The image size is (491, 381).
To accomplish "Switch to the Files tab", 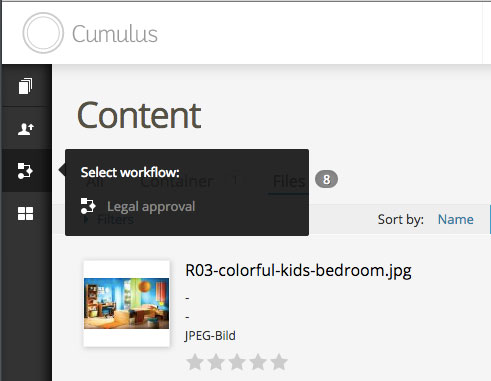I will 289,181.
